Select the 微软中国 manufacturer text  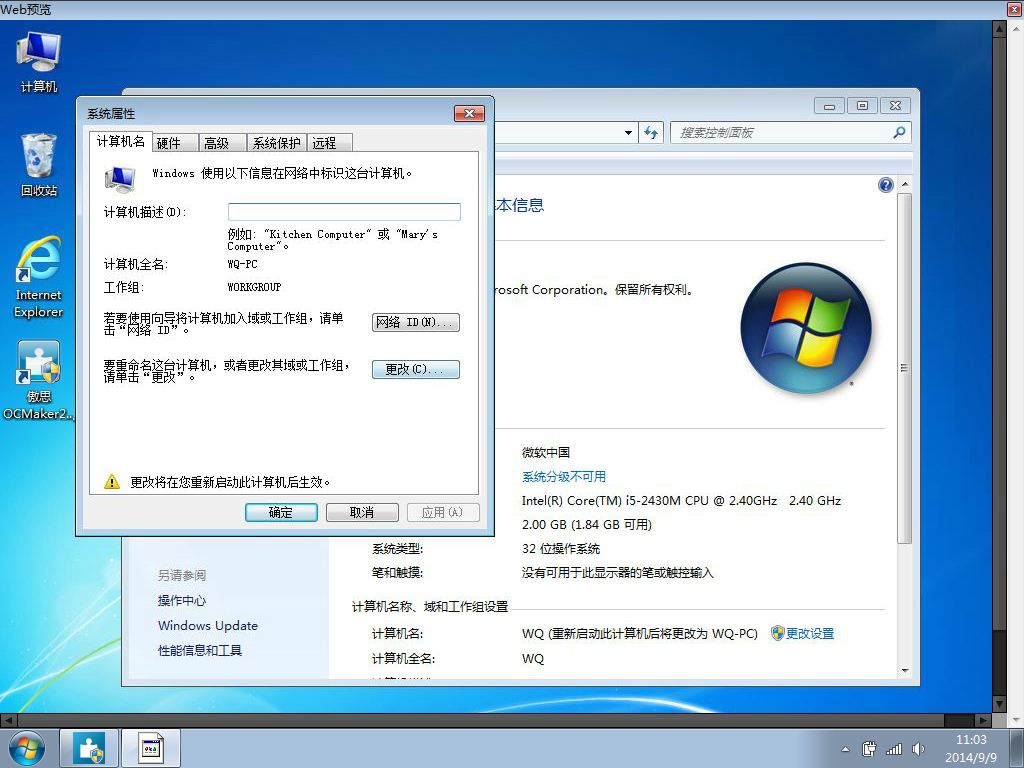click(546, 453)
